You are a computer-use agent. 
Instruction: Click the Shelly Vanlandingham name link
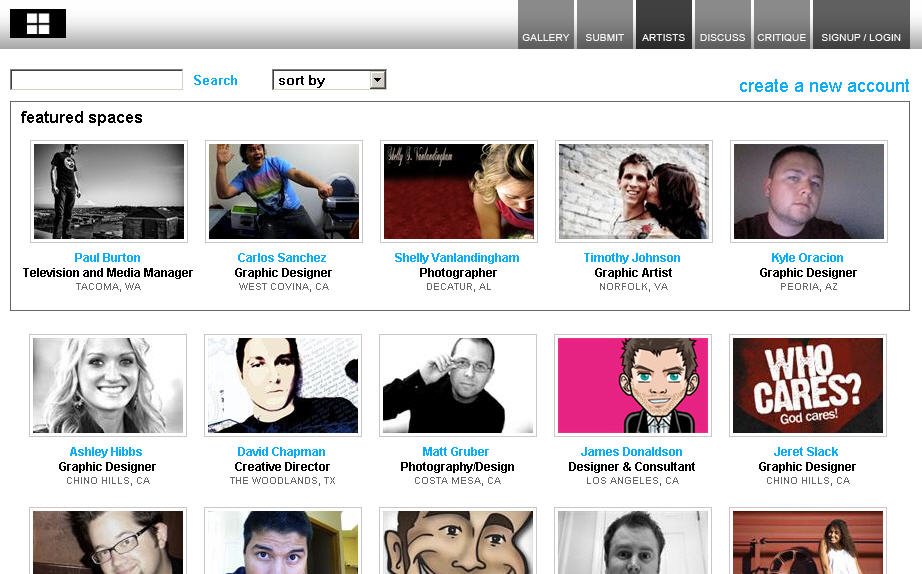point(457,258)
